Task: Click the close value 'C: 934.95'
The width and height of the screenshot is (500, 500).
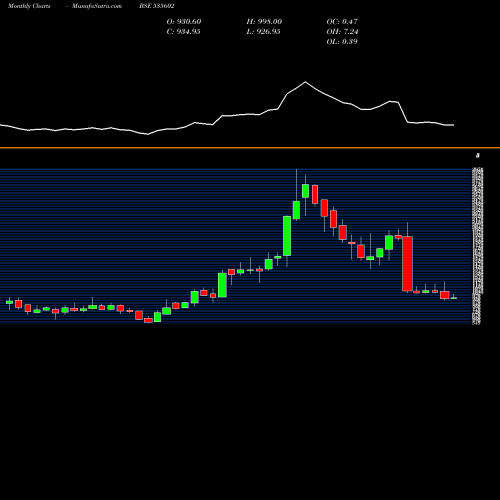Action: click(x=183, y=32)
